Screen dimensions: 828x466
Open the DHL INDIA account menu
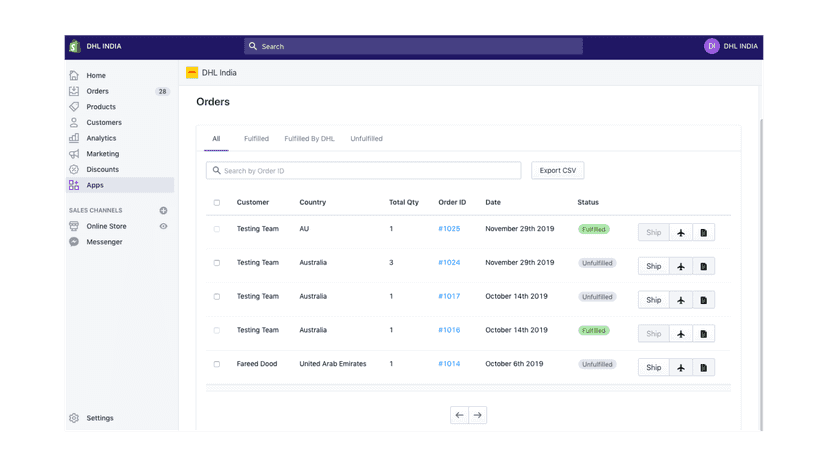(x=731, y=46)
